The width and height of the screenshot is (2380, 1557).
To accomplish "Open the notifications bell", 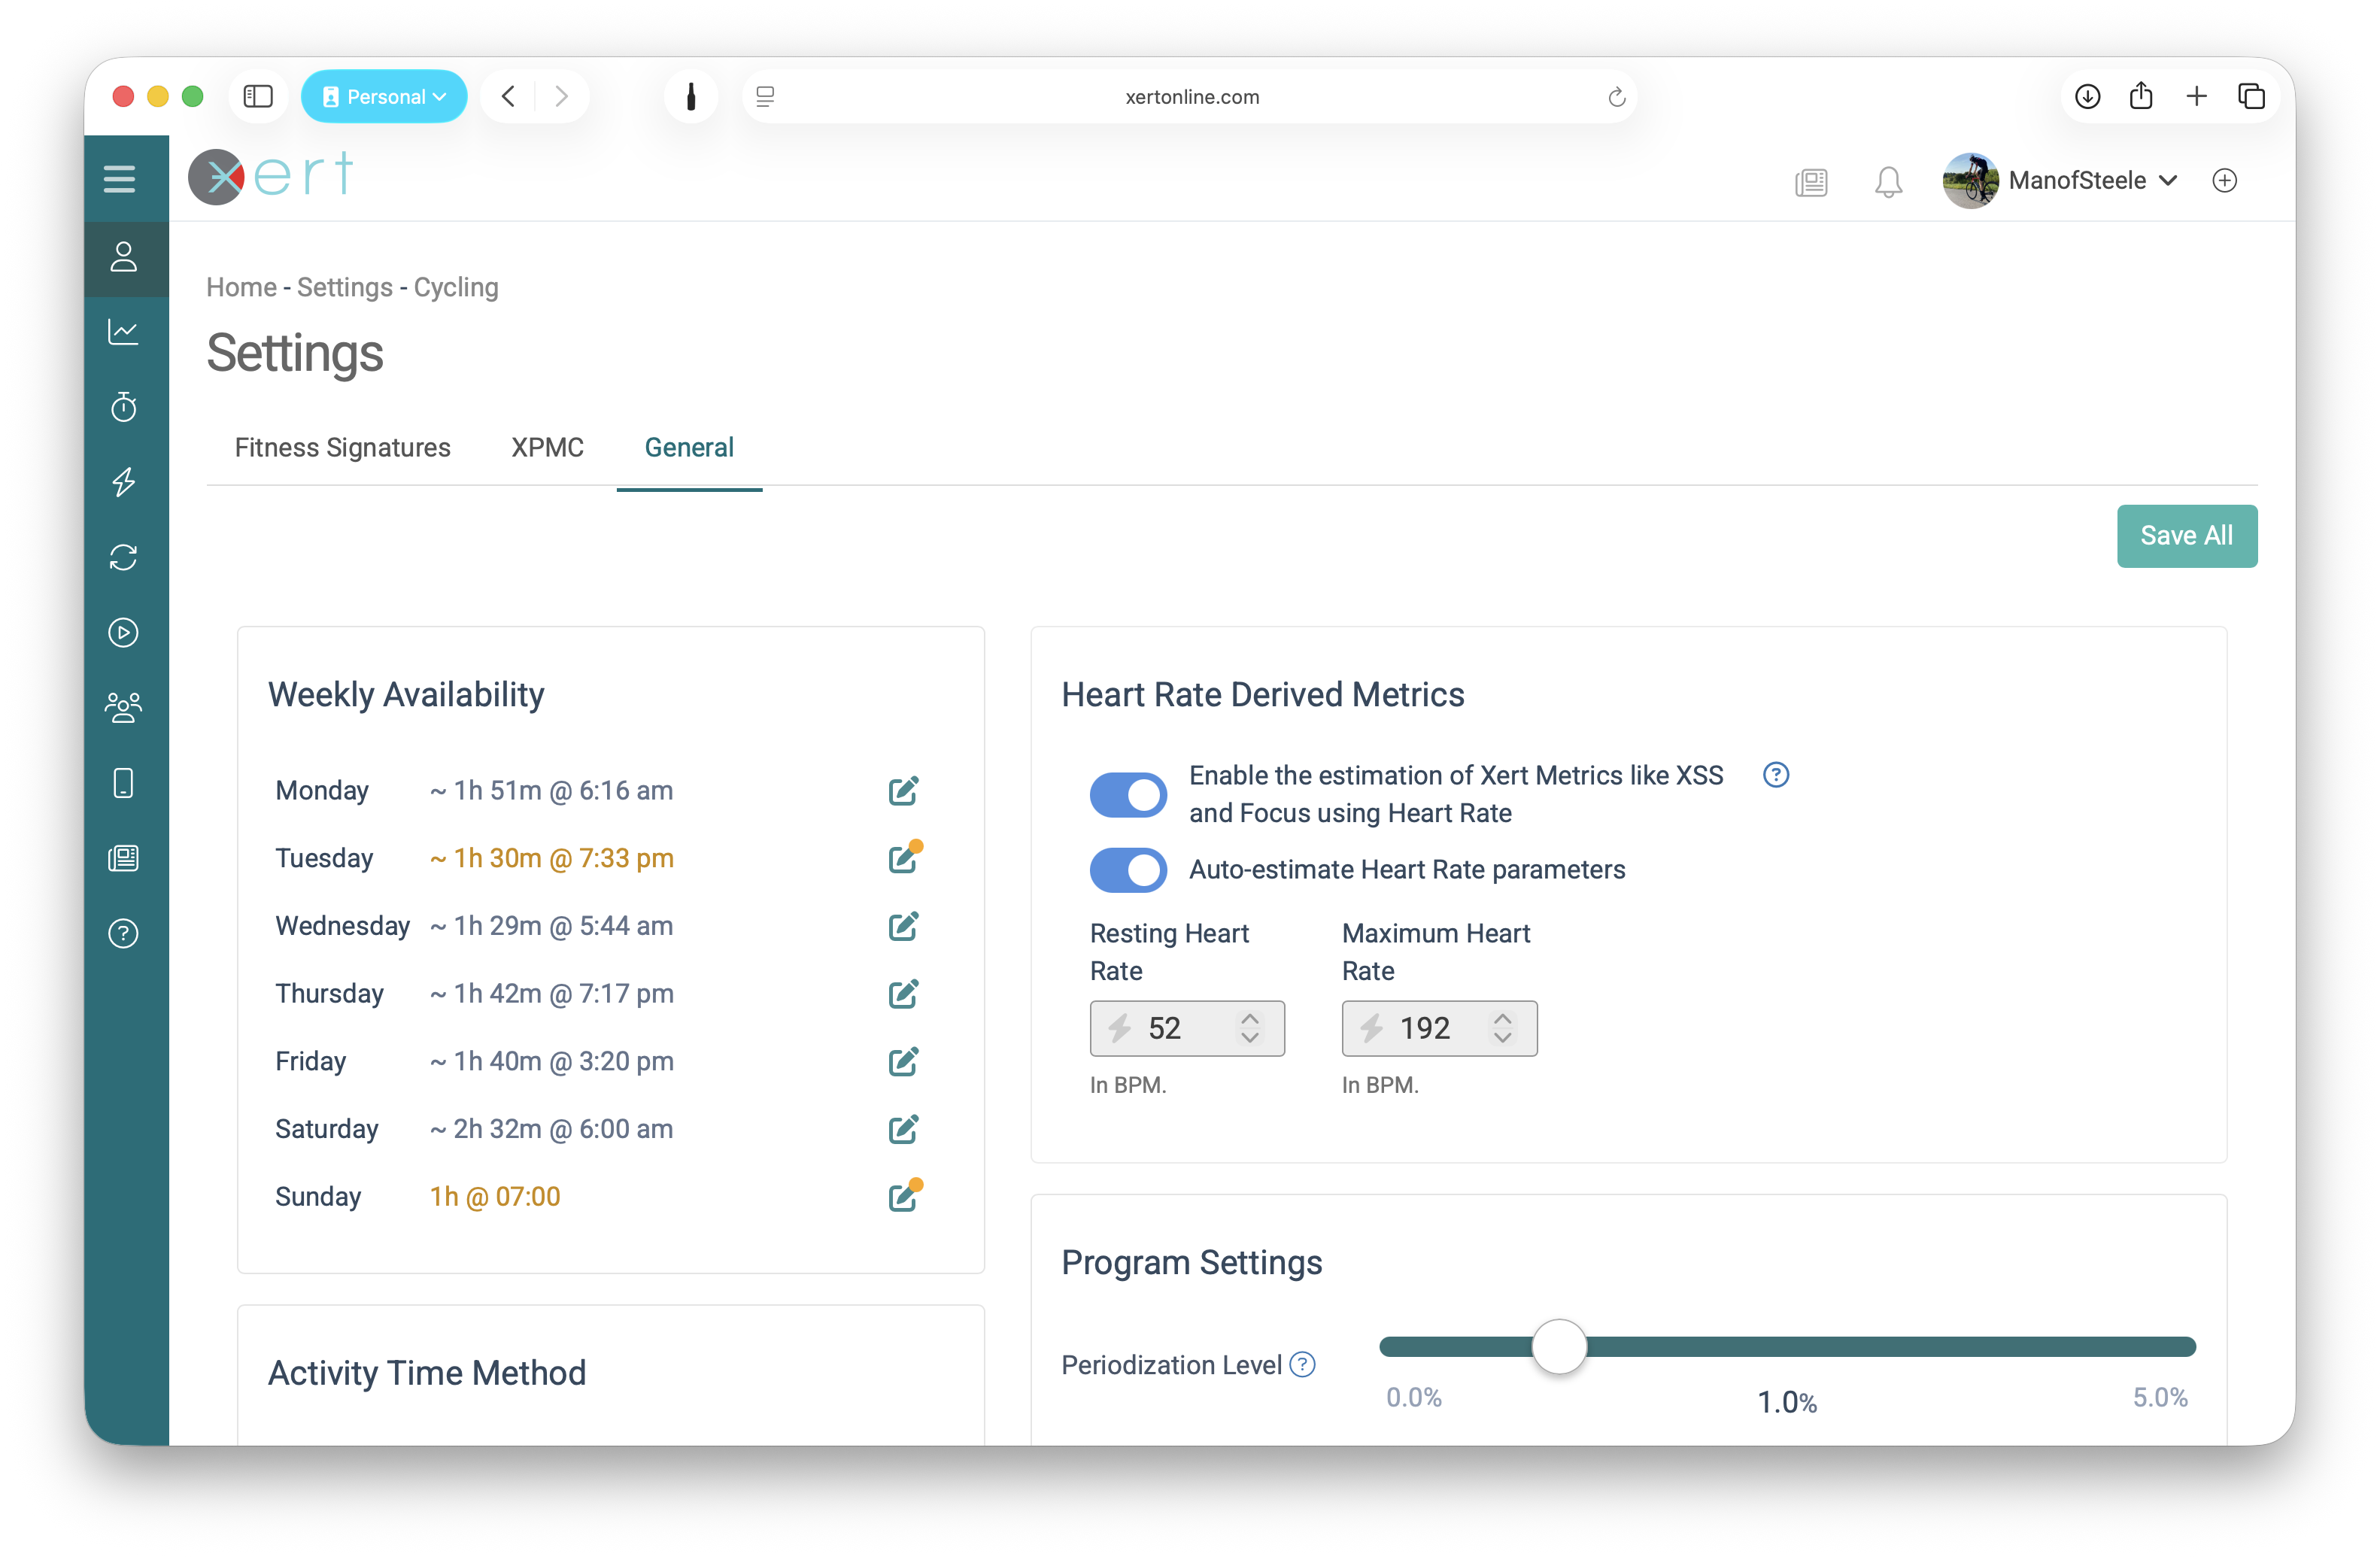I will (x=1888, y=181).
